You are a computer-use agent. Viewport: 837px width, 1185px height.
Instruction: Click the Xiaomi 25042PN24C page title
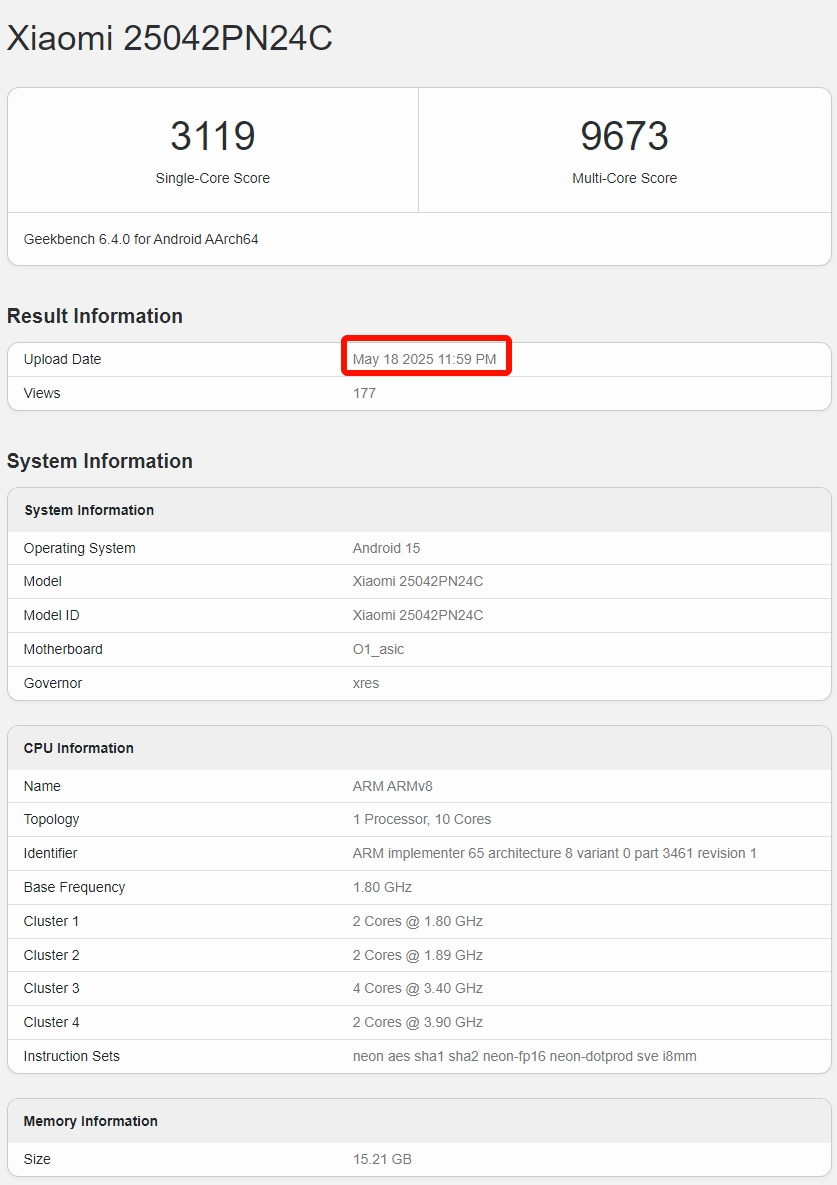coord(169,38)
